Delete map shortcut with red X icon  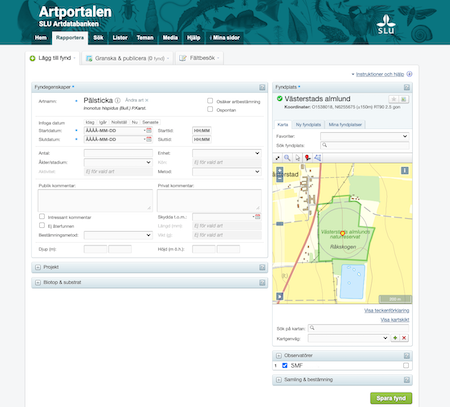pyautogui.click(x=404, y=338)
